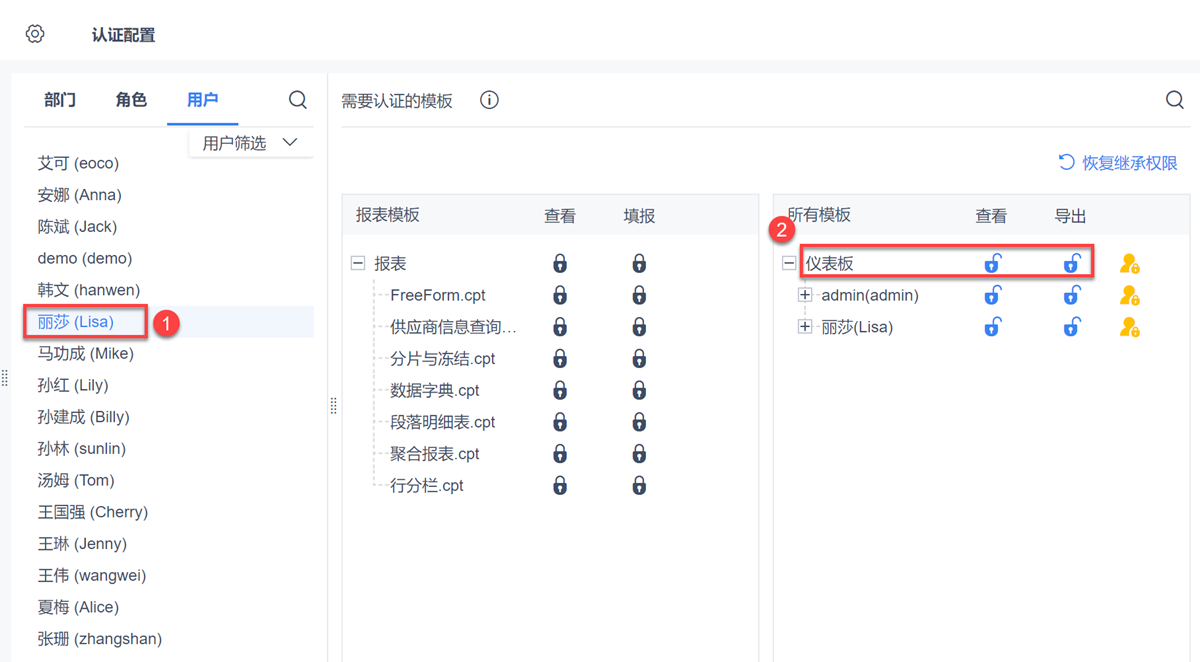The image size is (1200, 662).
Task: Toggle the 导出 lock for 仪表板
Action: coord(1071,264)
